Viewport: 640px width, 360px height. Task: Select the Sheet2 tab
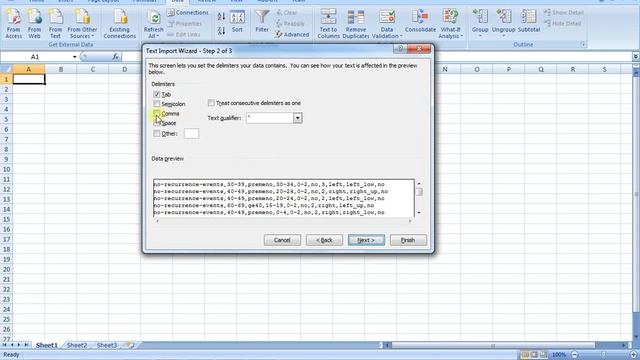[77, 345]
